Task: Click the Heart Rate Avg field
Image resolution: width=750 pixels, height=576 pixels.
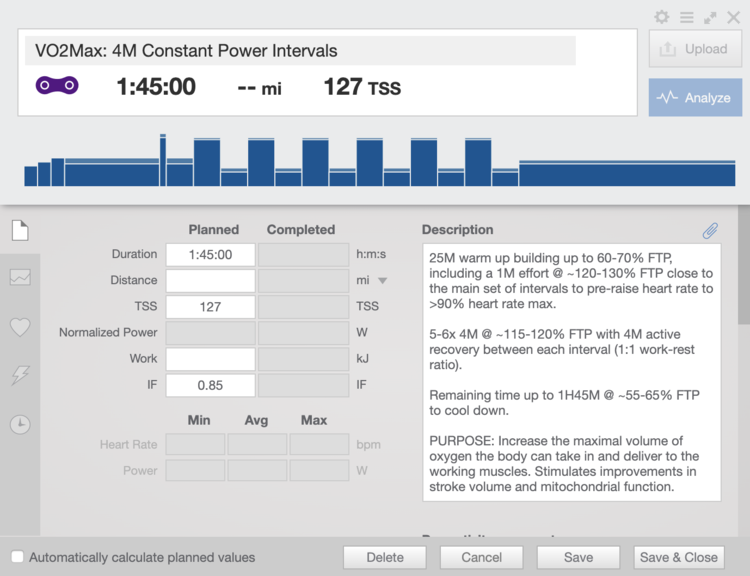Action: (257, 444)
